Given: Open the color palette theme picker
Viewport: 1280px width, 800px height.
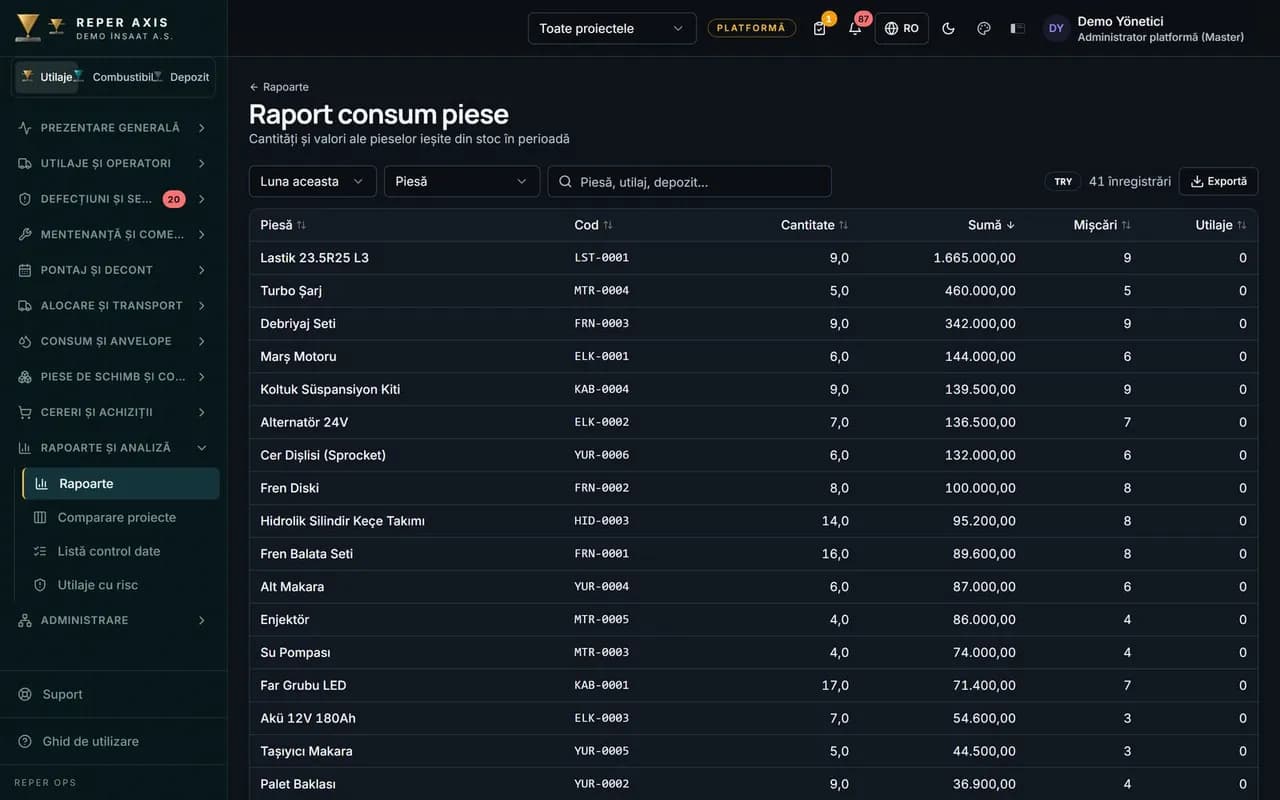Looking at the screenshot, I should click(x=983, y=28).
